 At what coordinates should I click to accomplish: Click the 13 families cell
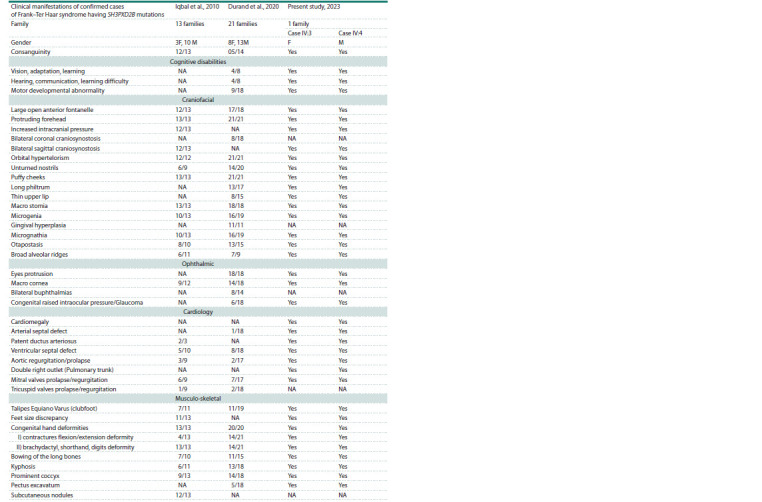tap(190, 24)
